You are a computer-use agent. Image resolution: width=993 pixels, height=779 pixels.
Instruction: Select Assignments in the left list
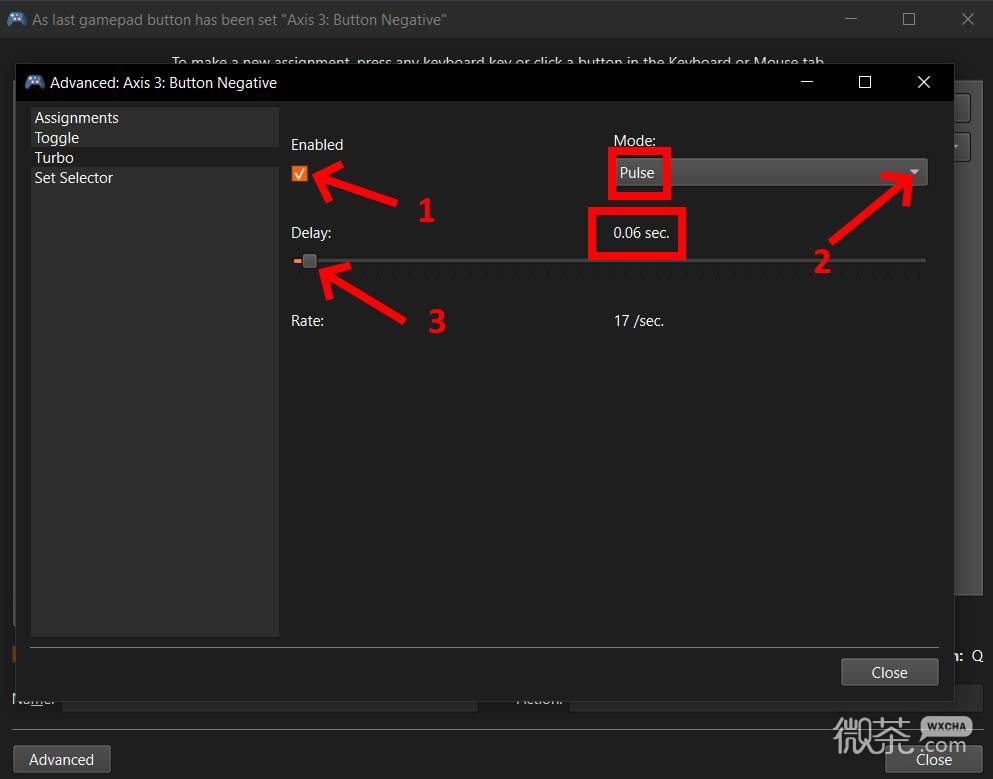click(x=155, y=118)
